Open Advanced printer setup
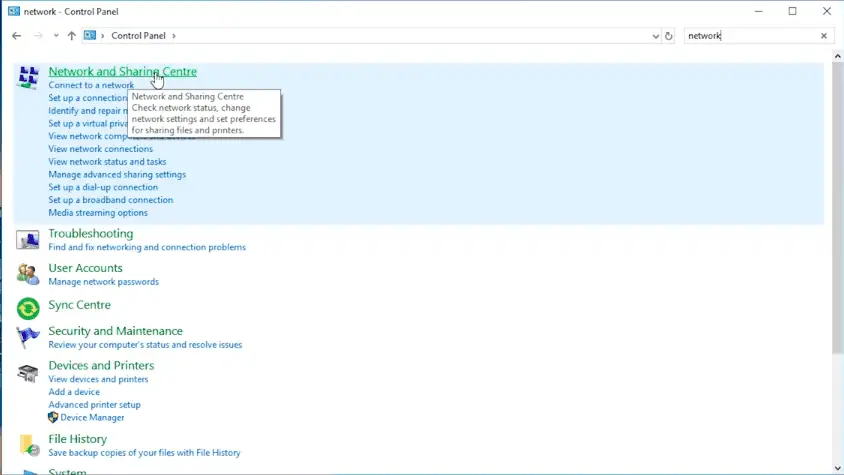 (94, 404)
